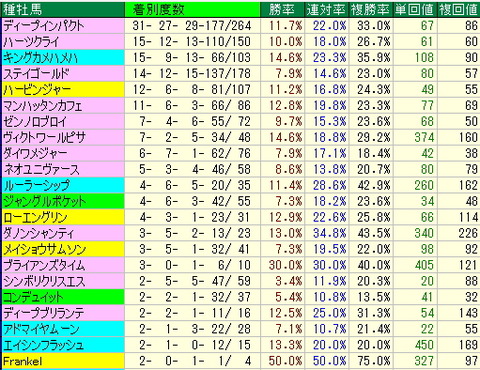
Task: Select the シンボリクリスエス sire name
Action: click(x=44, y=282)
